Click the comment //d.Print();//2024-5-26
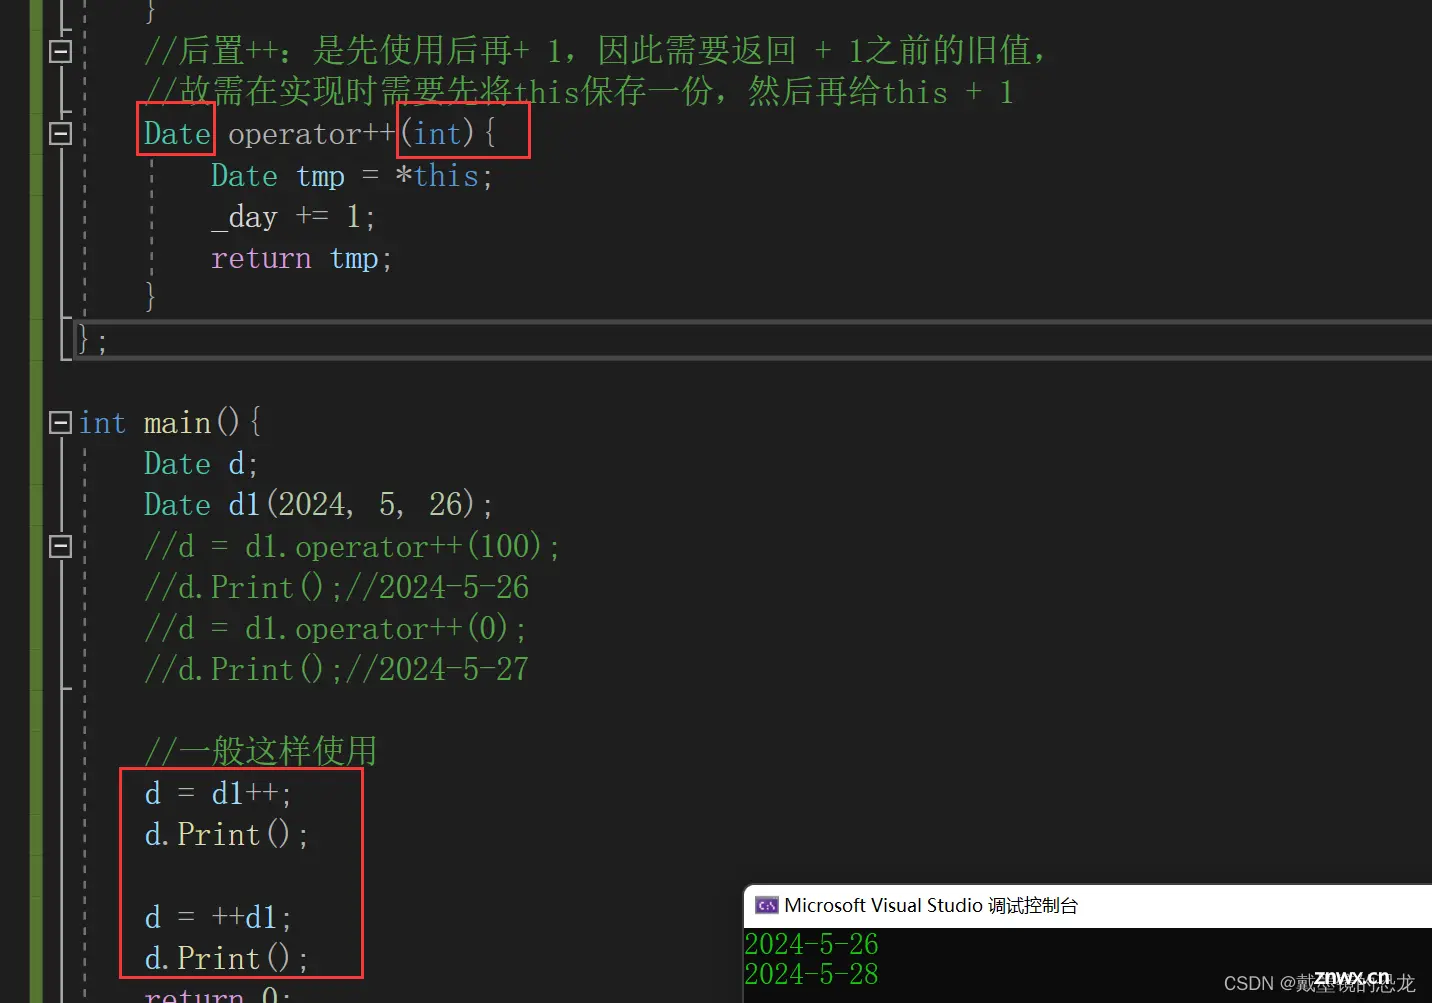This screenshot has height=1003, width=1432. 336,587
